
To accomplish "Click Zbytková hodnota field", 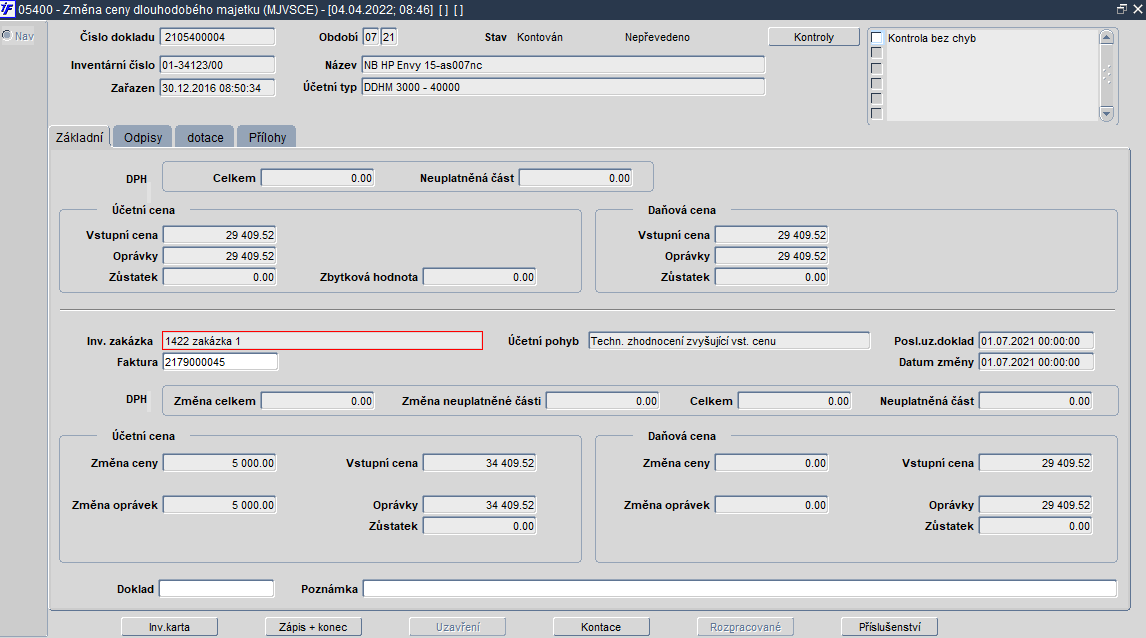I will [479, 277].
